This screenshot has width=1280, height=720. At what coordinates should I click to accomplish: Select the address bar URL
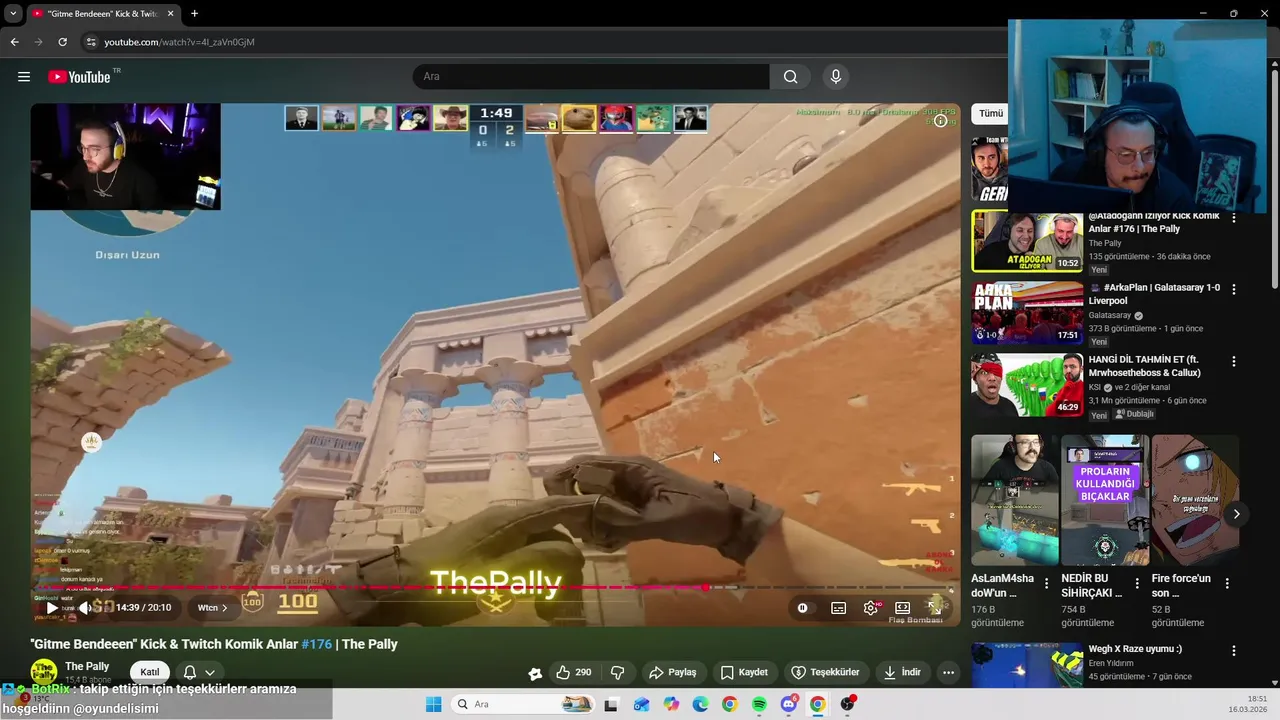(x=180, y=42)
